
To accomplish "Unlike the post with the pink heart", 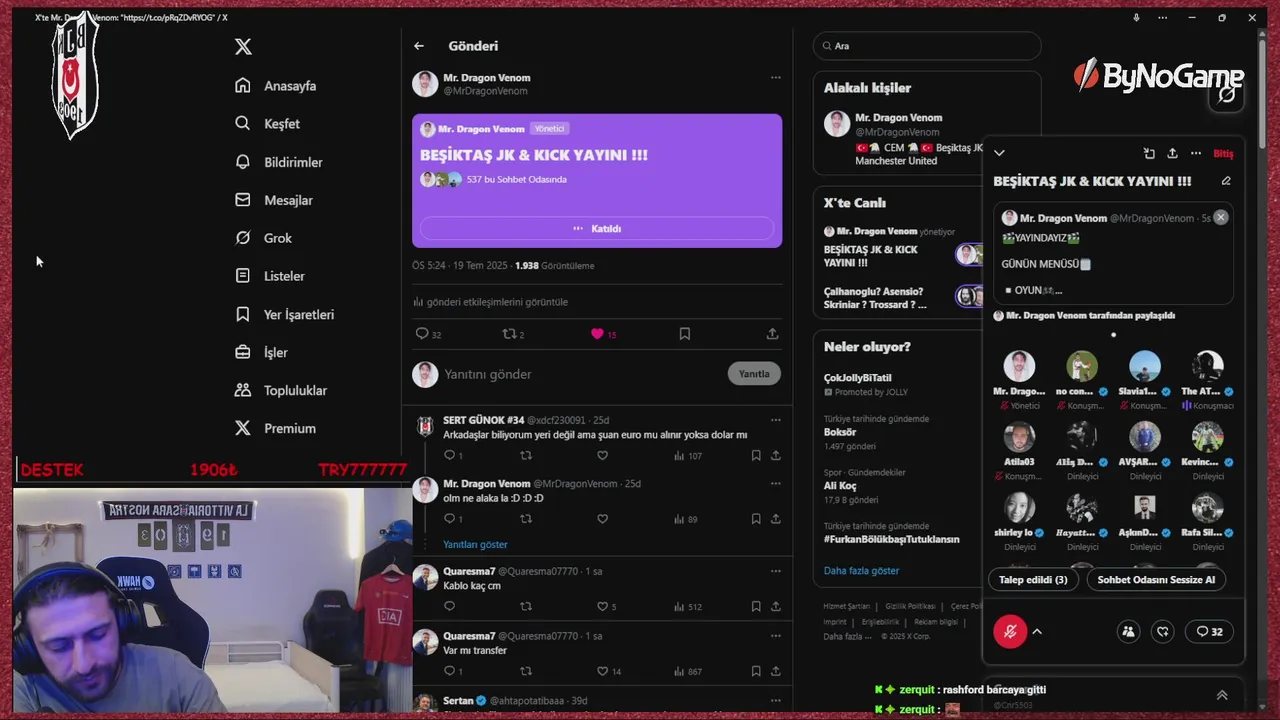I will click(x=597, y=334).
